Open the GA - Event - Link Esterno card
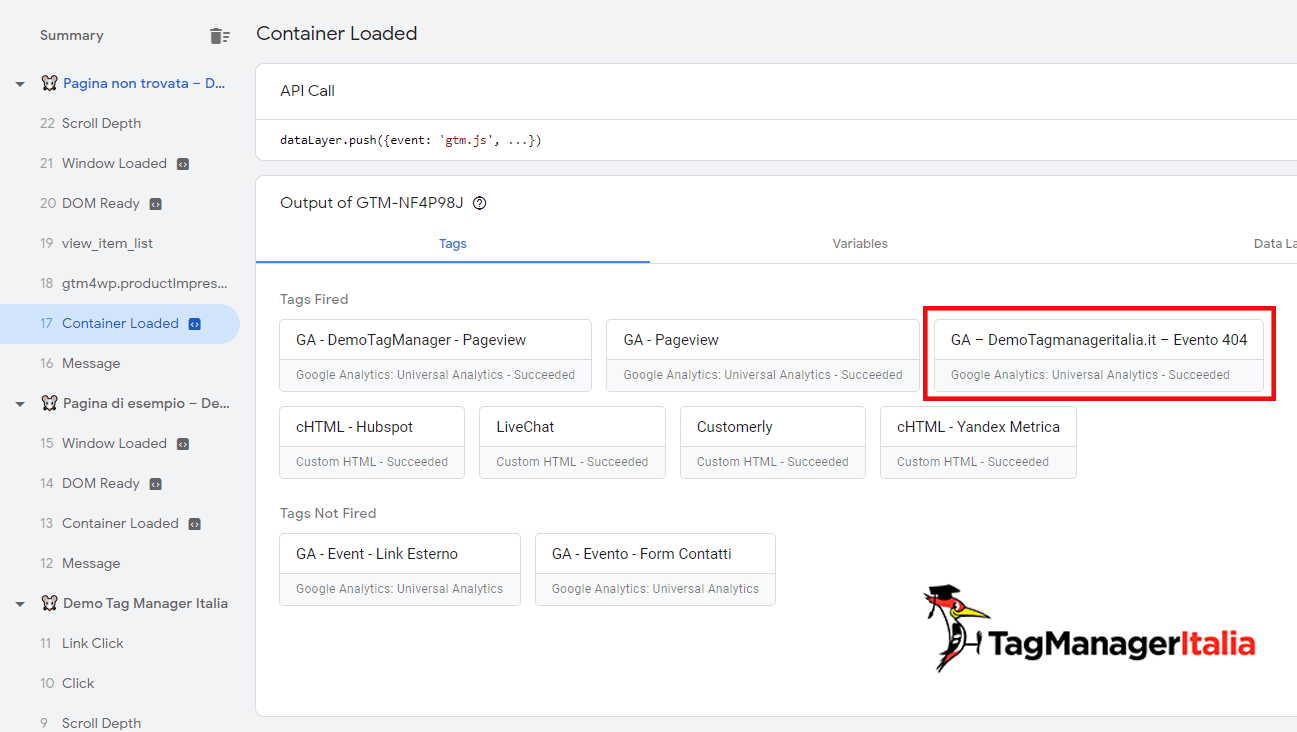The width and height of the screenshot is (1297, 732). (400, 569)
